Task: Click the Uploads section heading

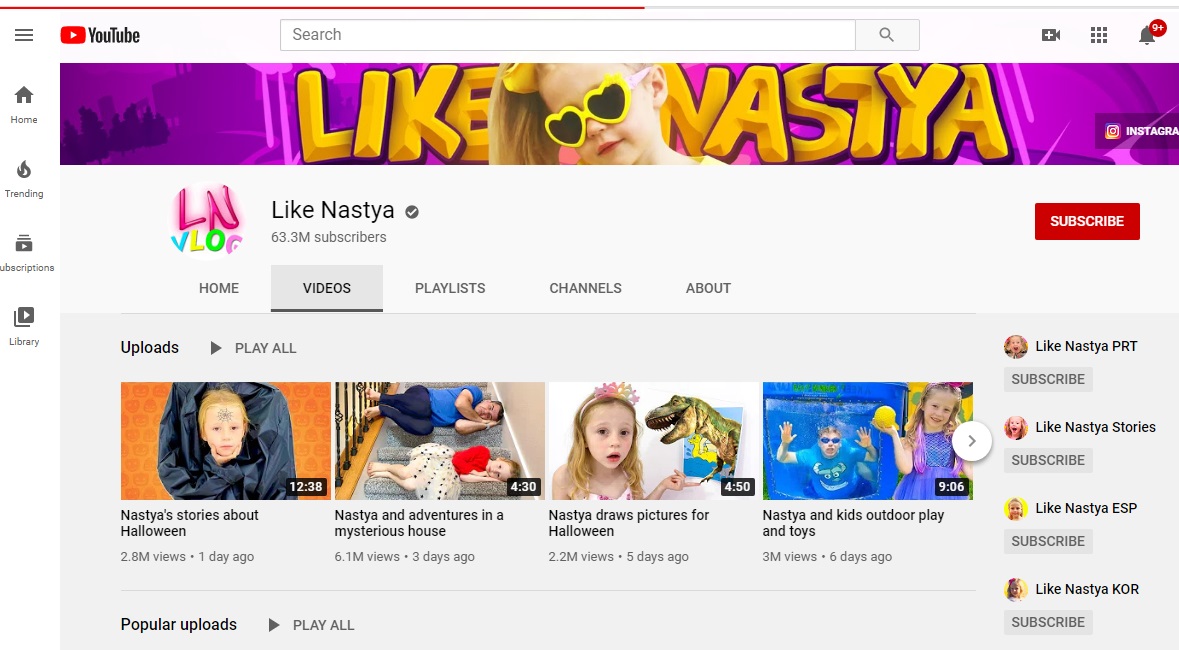Action: click(x=150, y=348)
